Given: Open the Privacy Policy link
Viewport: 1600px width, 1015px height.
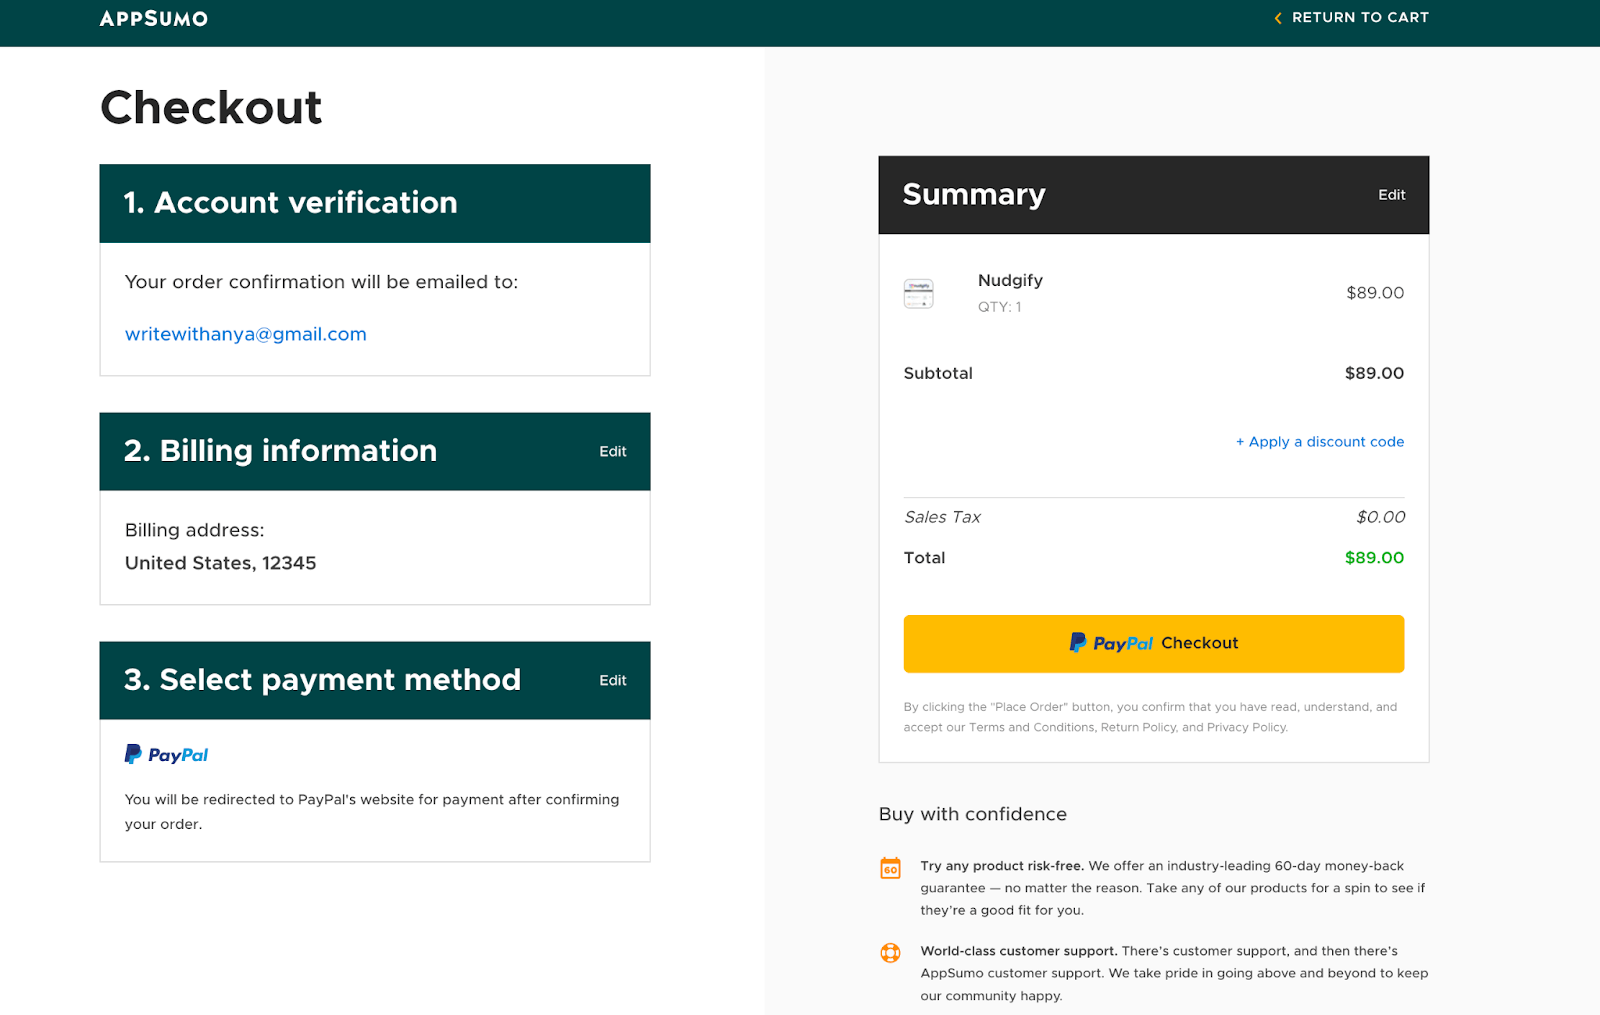Looking at the screenshot, I should coord(1246,728).
